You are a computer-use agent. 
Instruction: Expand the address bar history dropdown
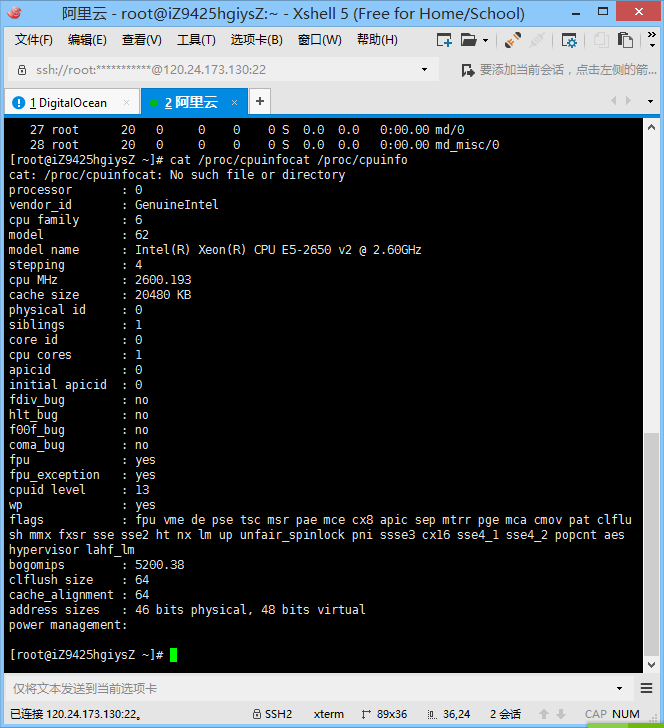click(x=424, y=70)
